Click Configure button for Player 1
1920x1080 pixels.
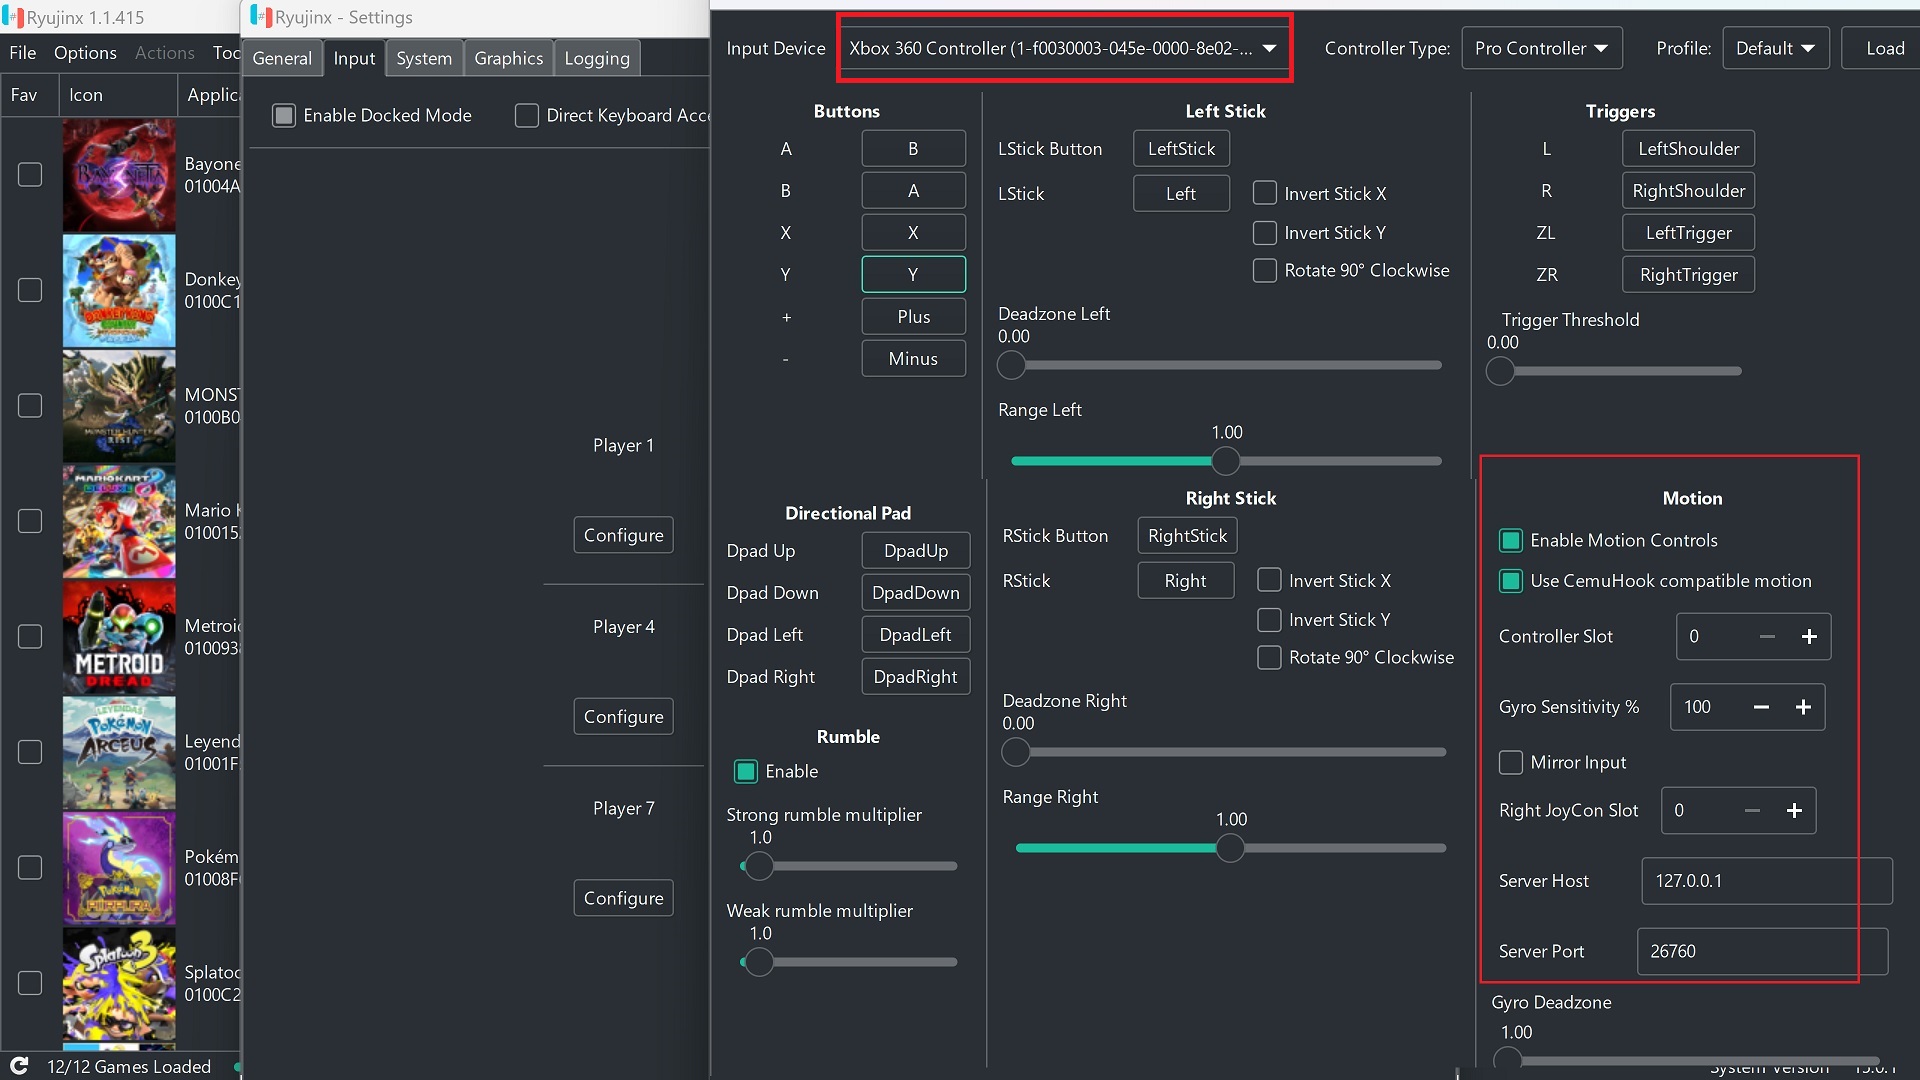pyautogui.click(x=622, y=534)
